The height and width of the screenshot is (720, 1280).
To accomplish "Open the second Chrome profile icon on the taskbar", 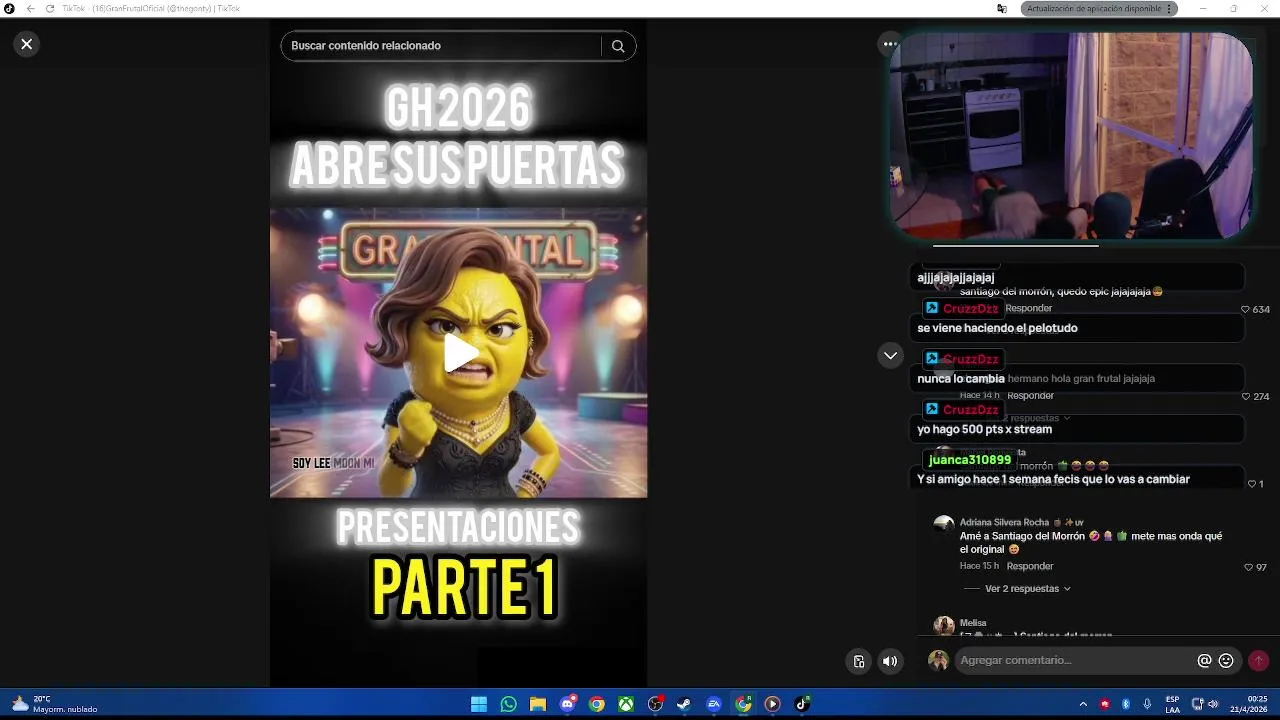I will coord(743,704).
